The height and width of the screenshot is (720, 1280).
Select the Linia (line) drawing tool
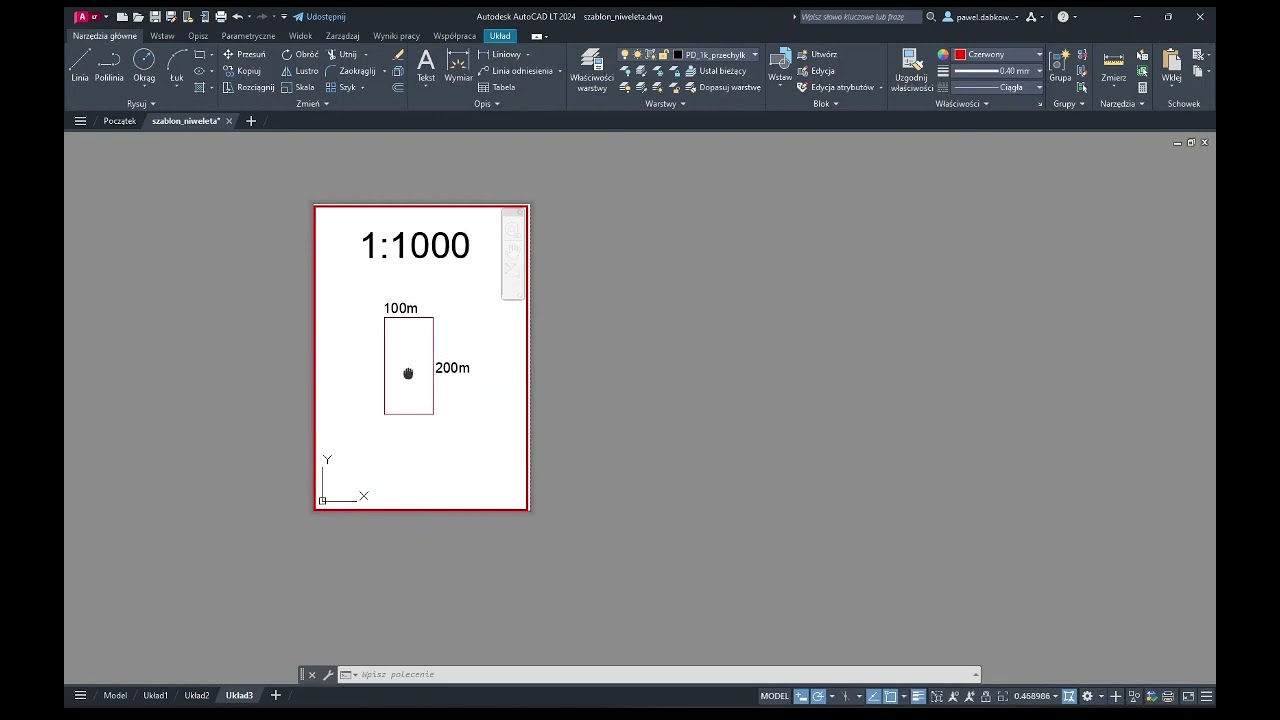click(80, 66)
